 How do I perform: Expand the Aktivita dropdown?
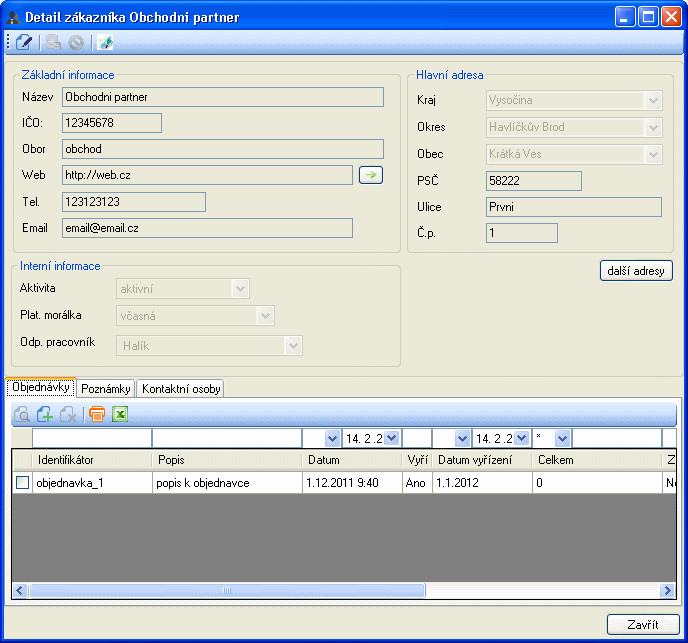pos(240,289)
